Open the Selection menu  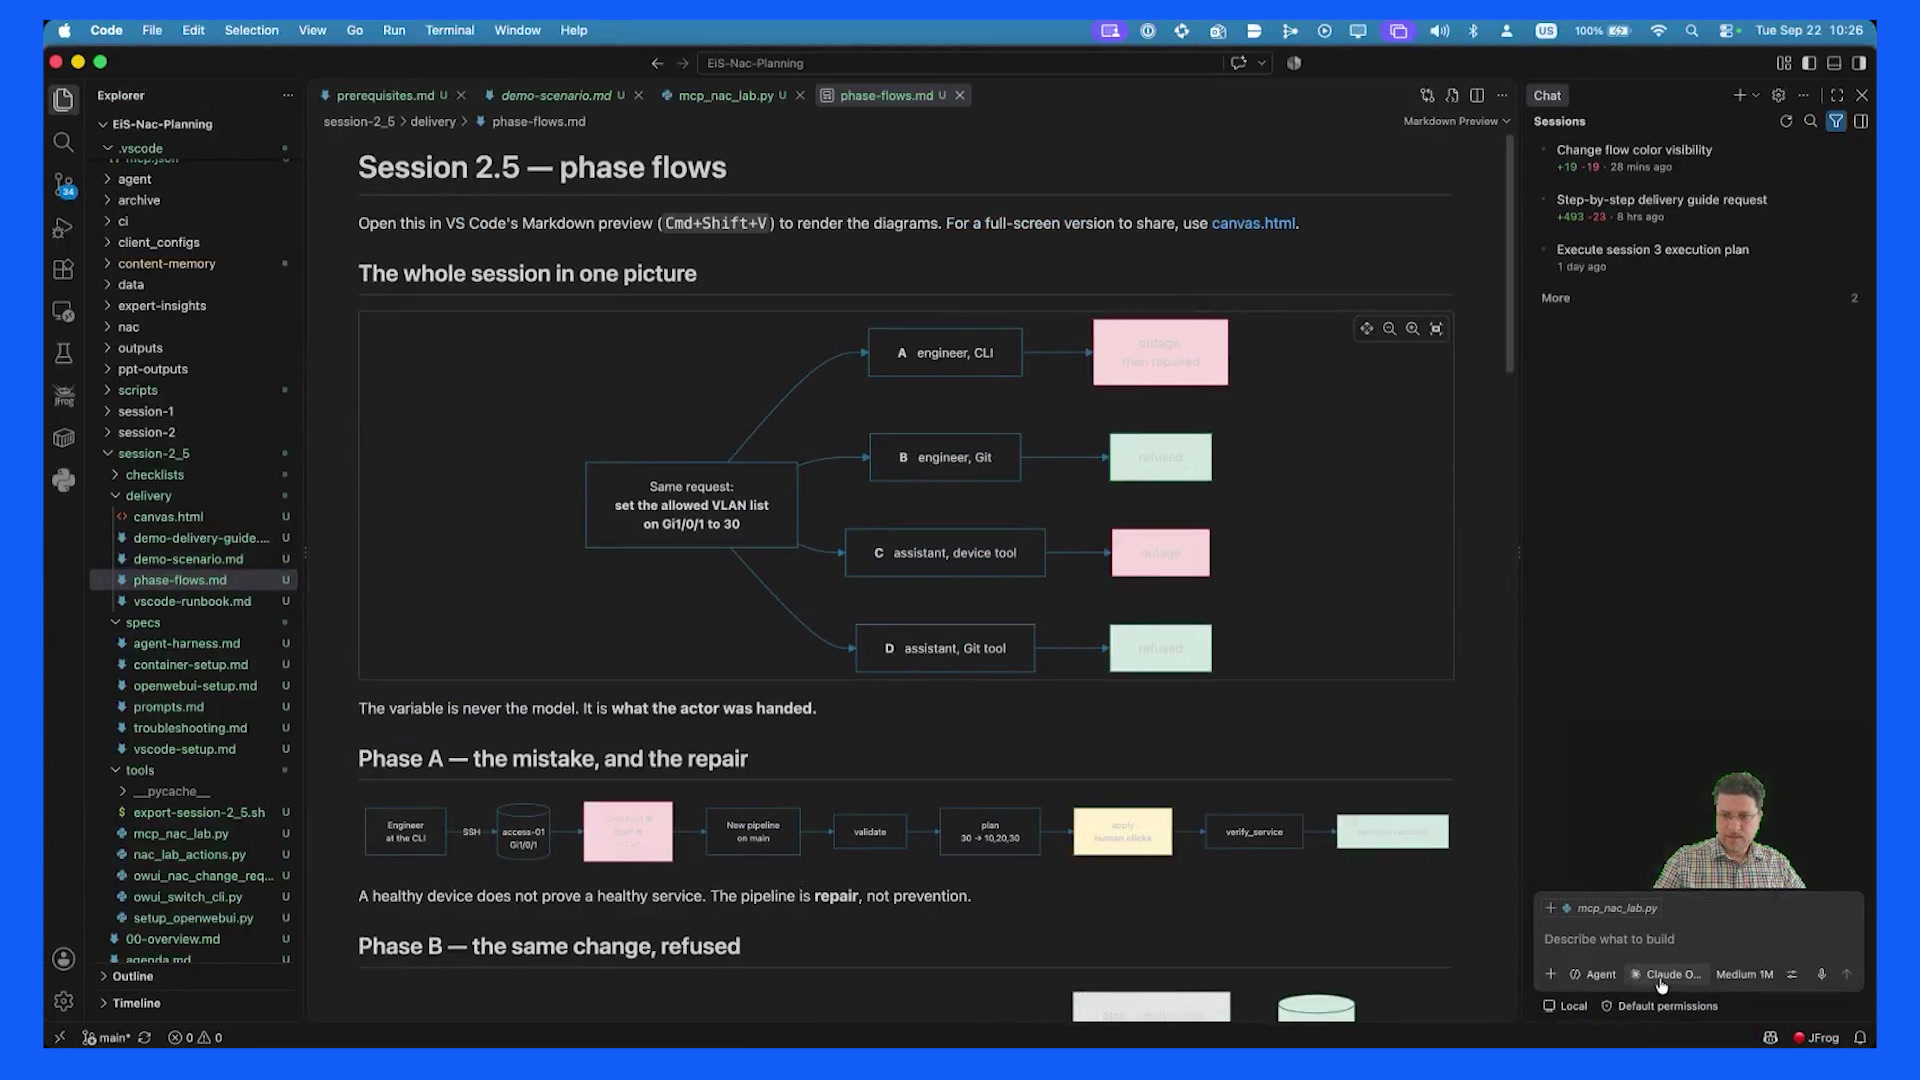click(251, 30)
